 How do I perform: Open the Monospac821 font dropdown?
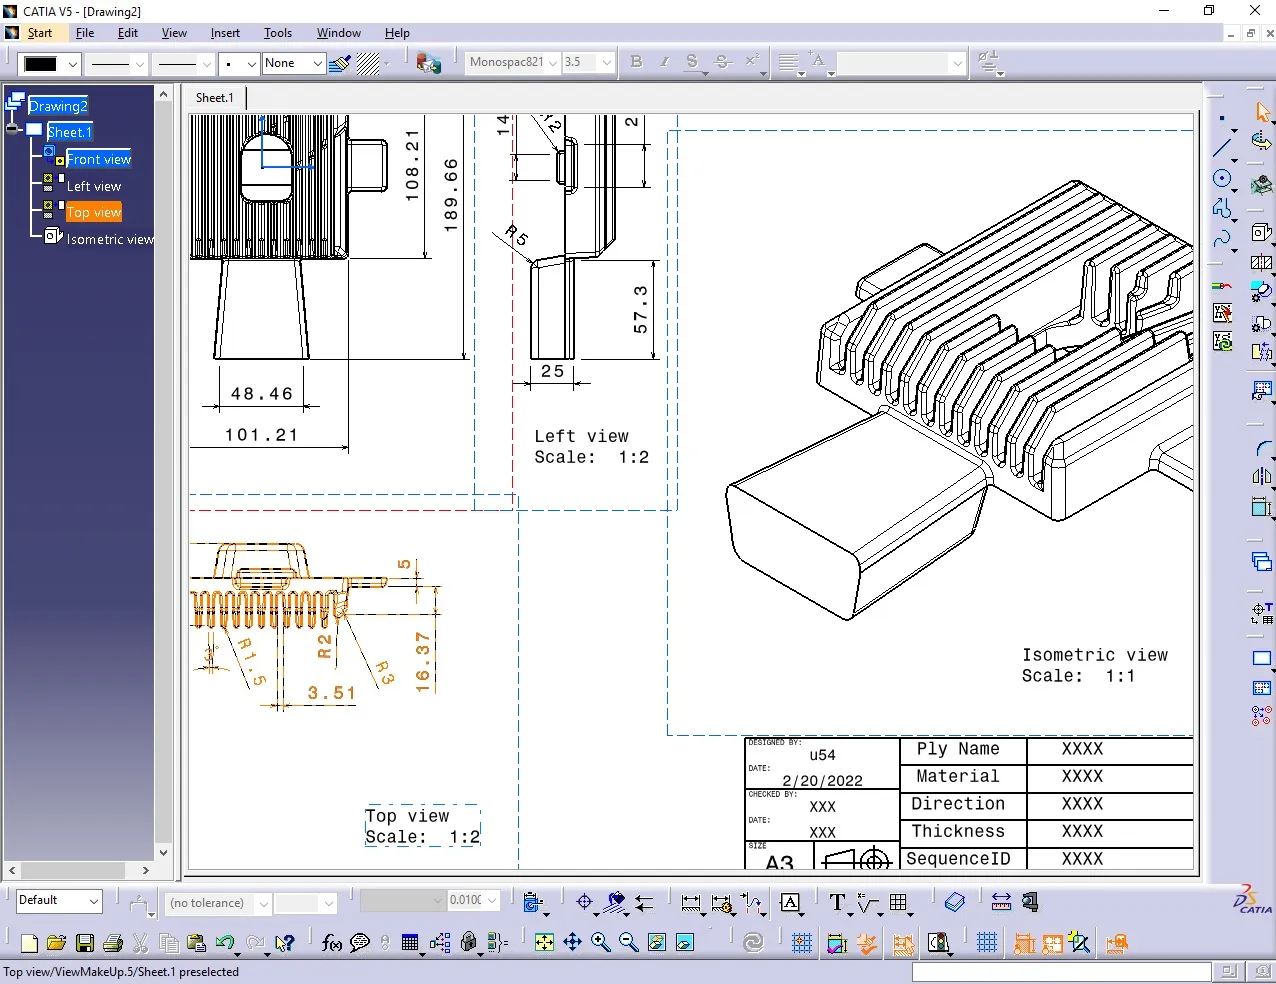click(552, 63)
